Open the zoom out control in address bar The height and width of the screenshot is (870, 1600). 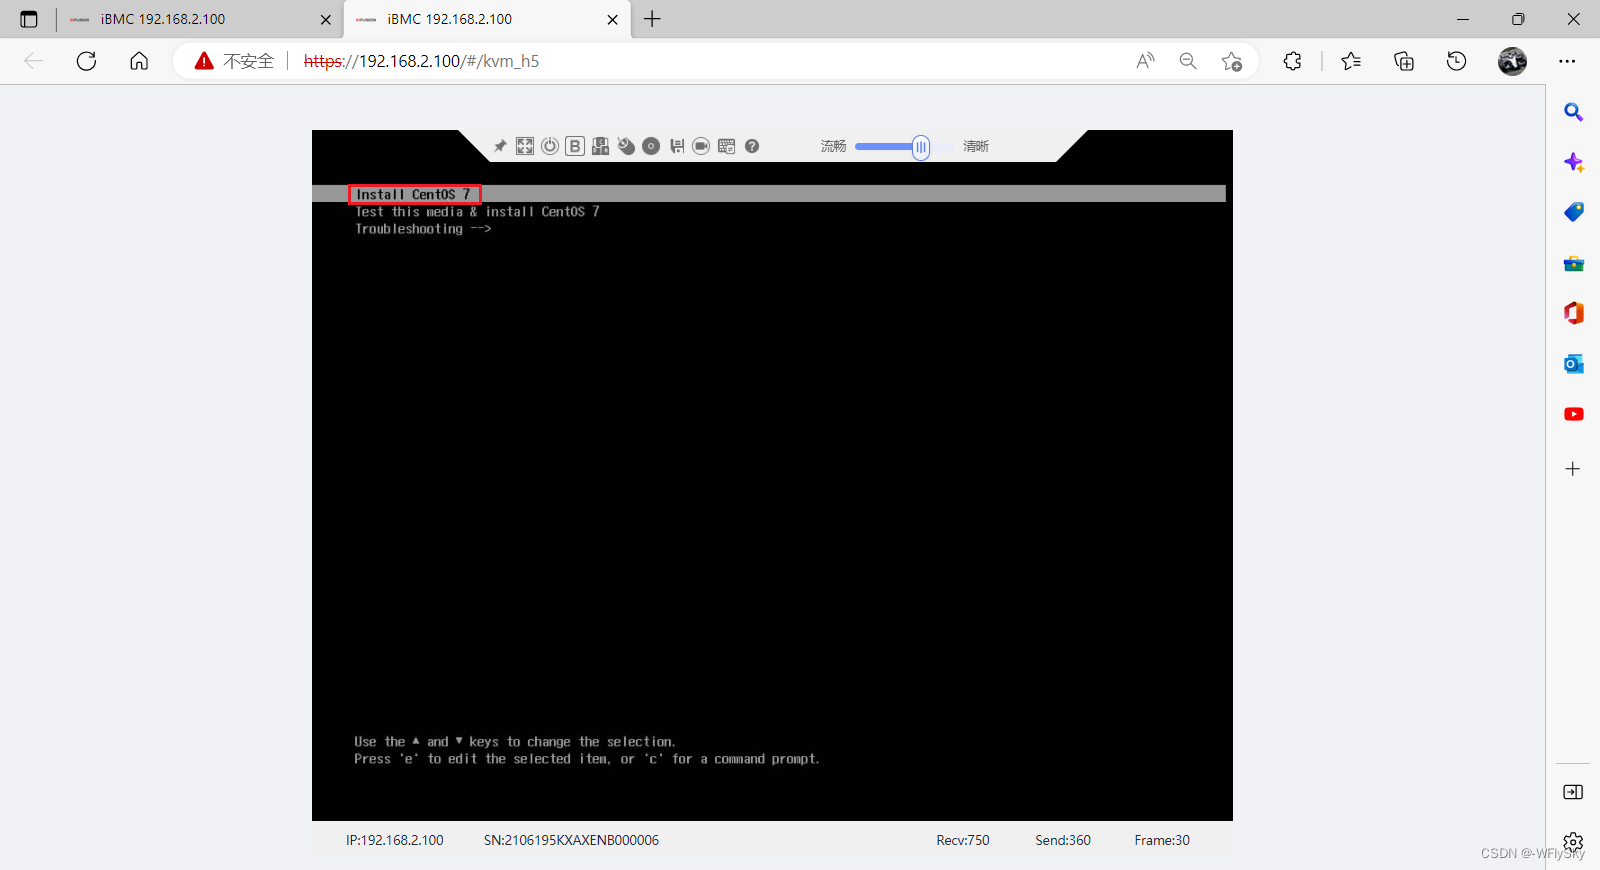(1188, 61)
